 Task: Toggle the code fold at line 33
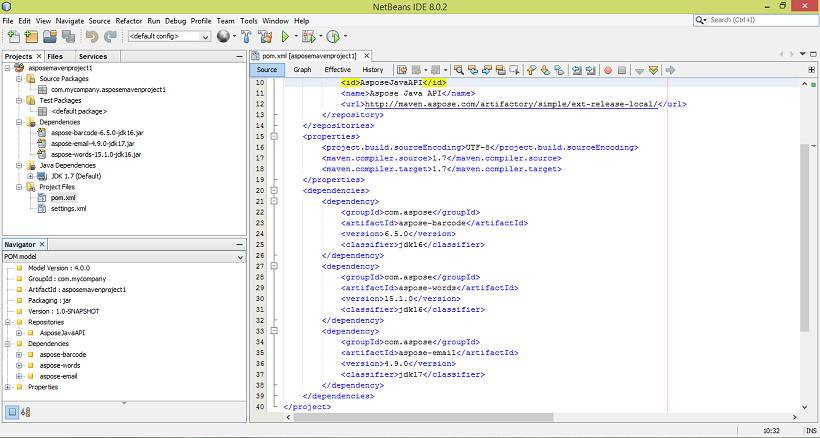274,331
